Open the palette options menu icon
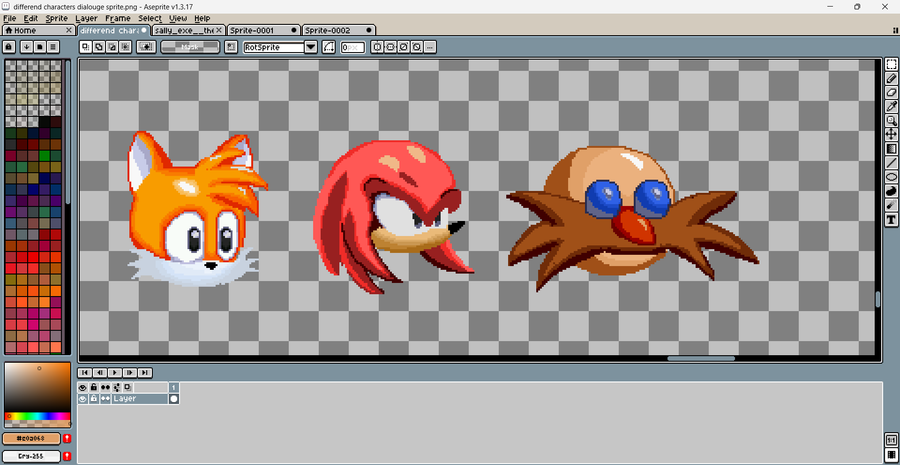 (53, 47)
